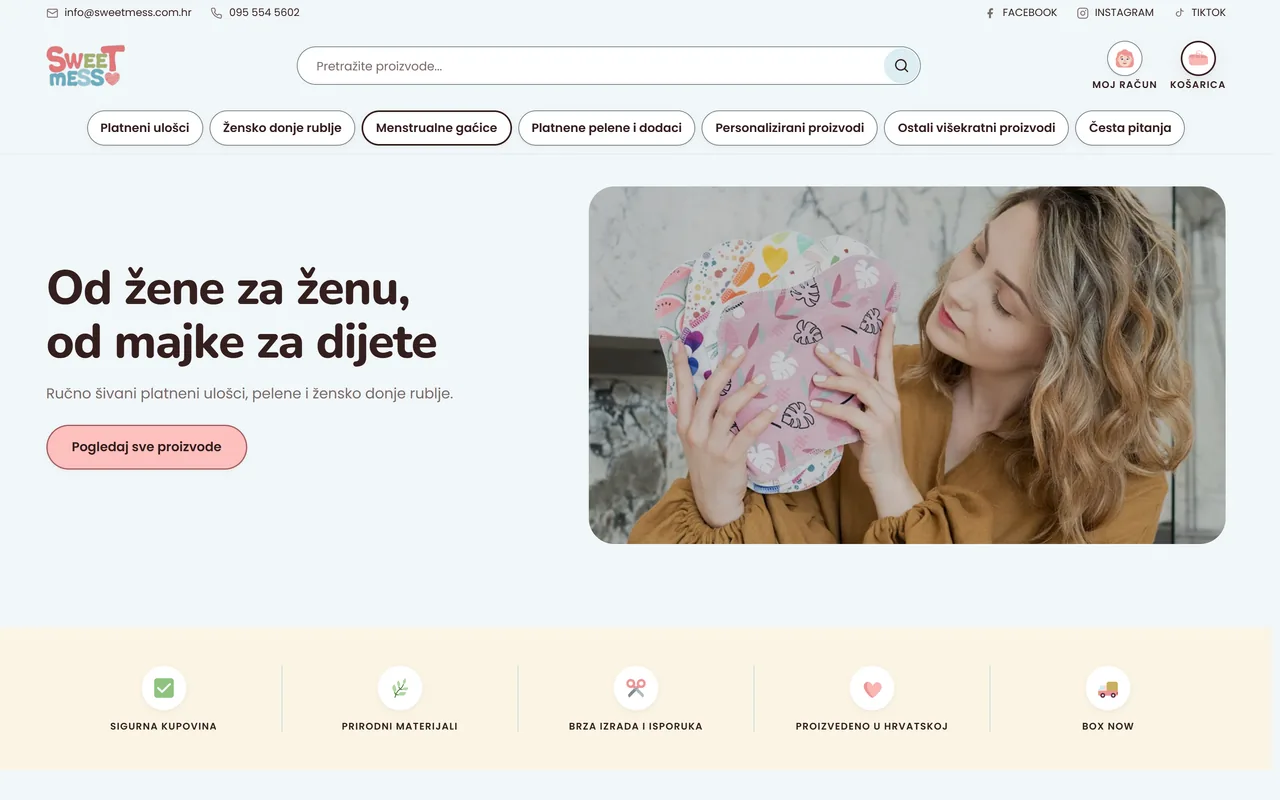Click the phone number 095 554 5602
Image resolution: width=1280 pixels, height=800 pixels.
(264, 13)
